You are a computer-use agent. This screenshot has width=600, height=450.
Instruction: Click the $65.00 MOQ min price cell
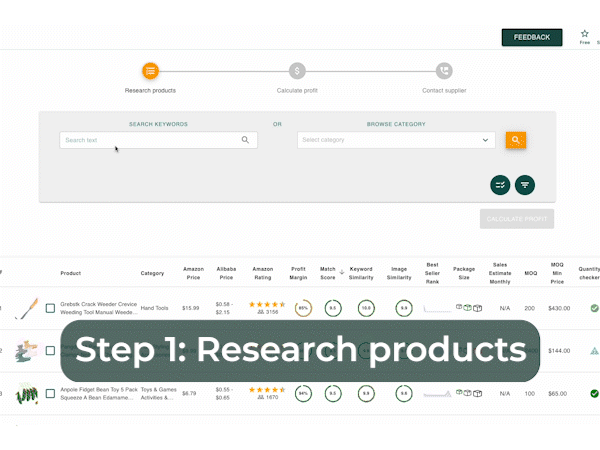click(558, 393)
